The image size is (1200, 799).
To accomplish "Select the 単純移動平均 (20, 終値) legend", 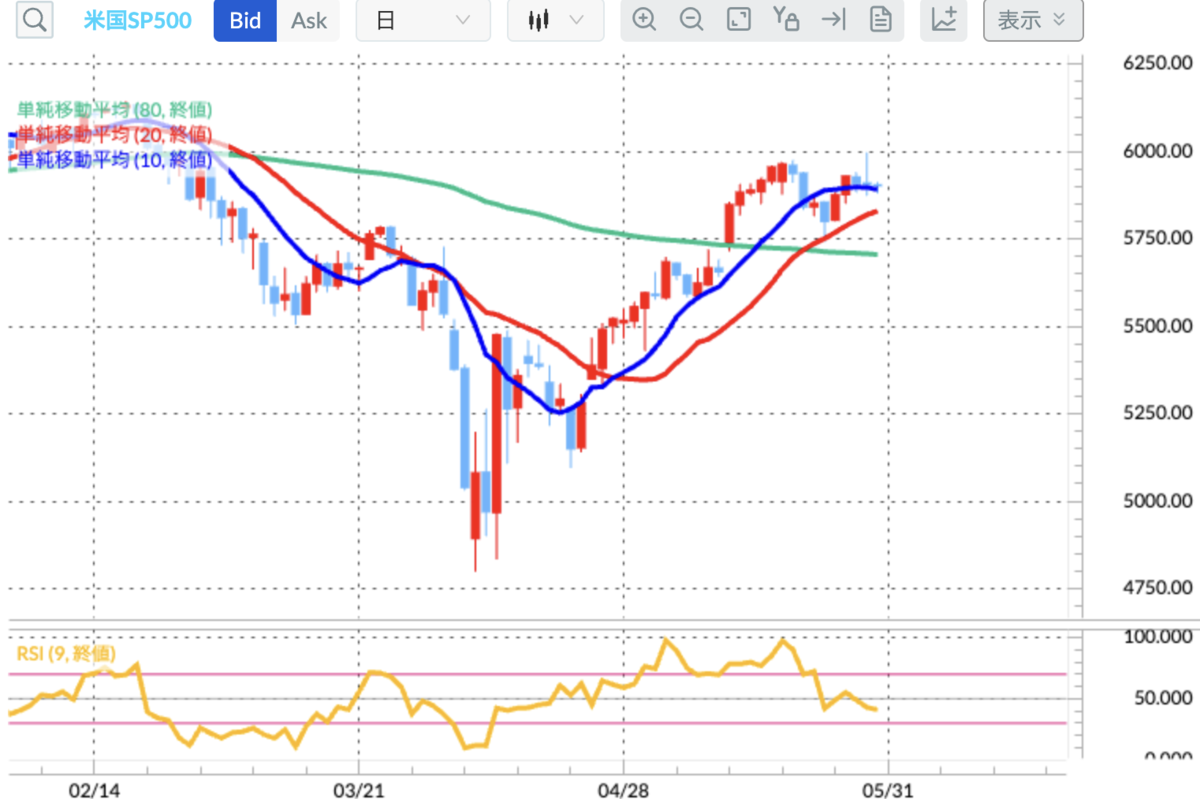I will (x=115, y=134).
